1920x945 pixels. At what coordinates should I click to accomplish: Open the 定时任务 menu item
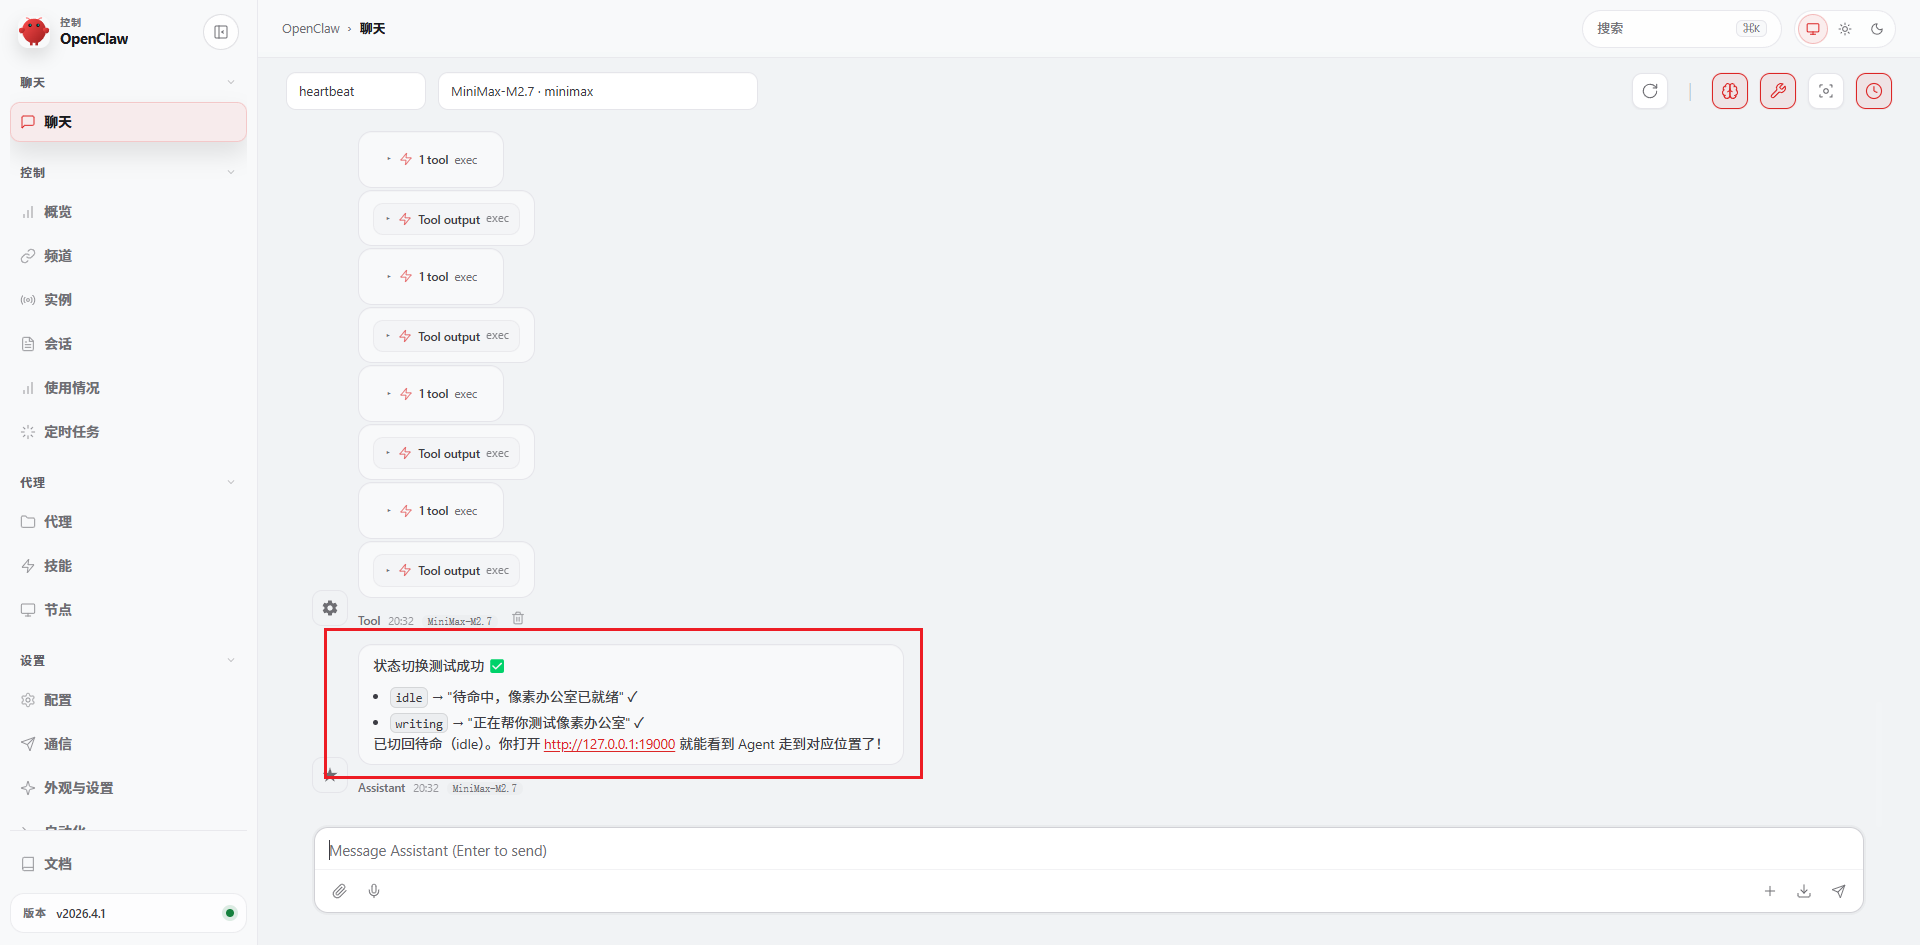click(x=71, y=432)
